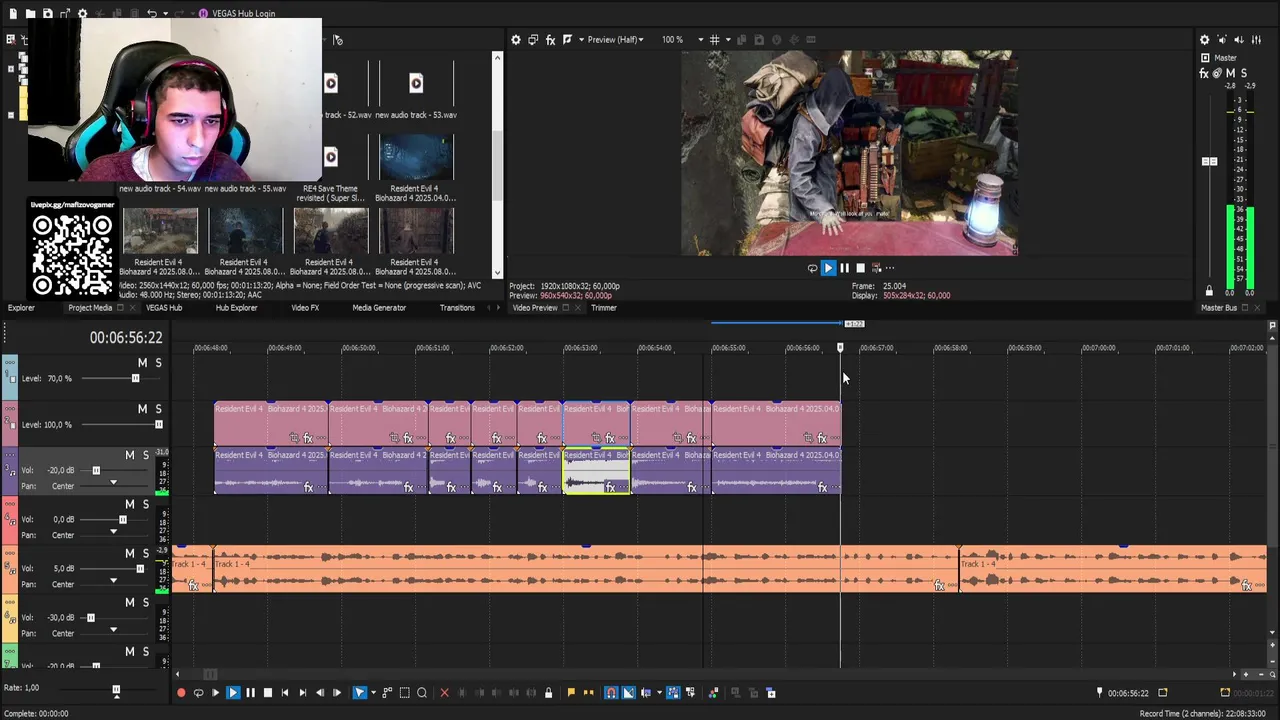Insert a region from the toolbar
The width and height of the screenshot is (1280, 720).
(x=588, y=692)
